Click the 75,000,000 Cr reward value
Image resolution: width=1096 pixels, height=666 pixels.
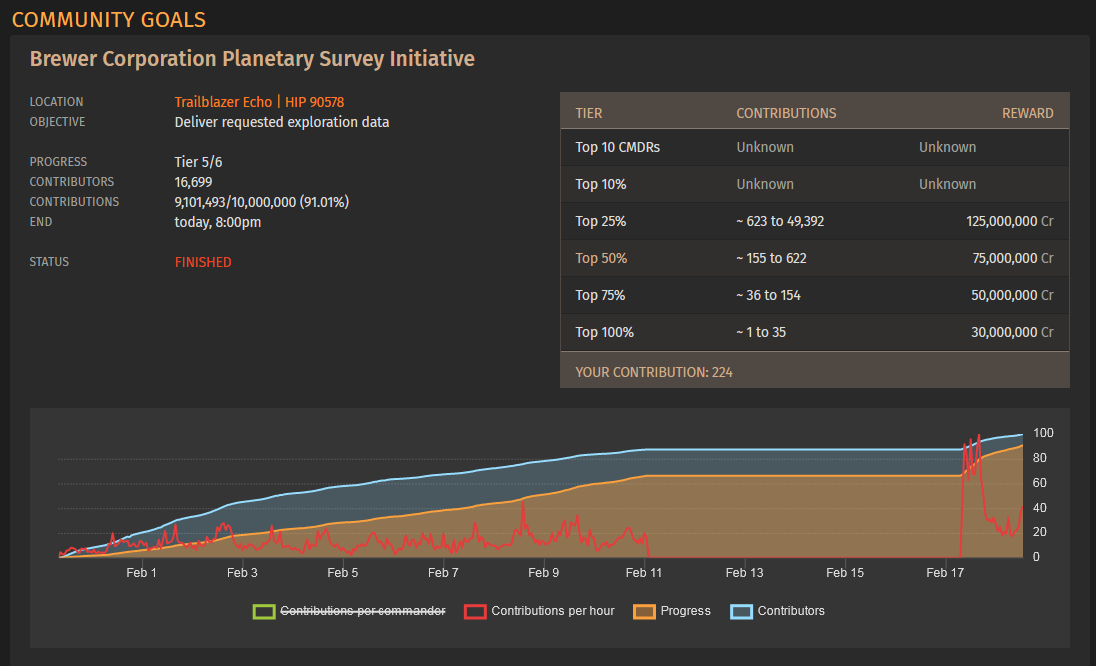(x=1013, y=259)
